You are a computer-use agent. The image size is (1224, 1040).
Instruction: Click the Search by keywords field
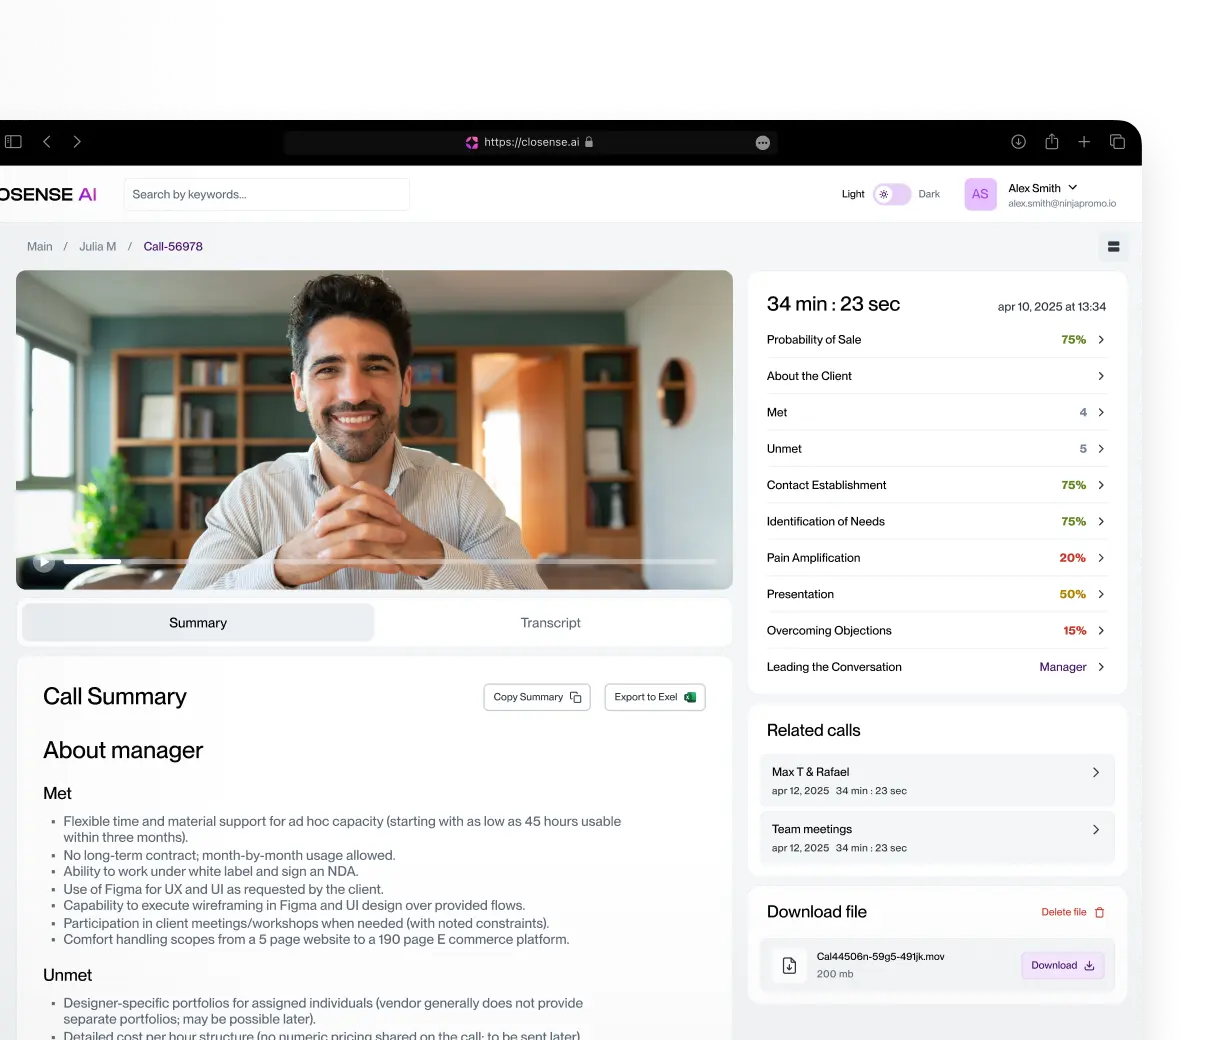[x=266, y=194]
